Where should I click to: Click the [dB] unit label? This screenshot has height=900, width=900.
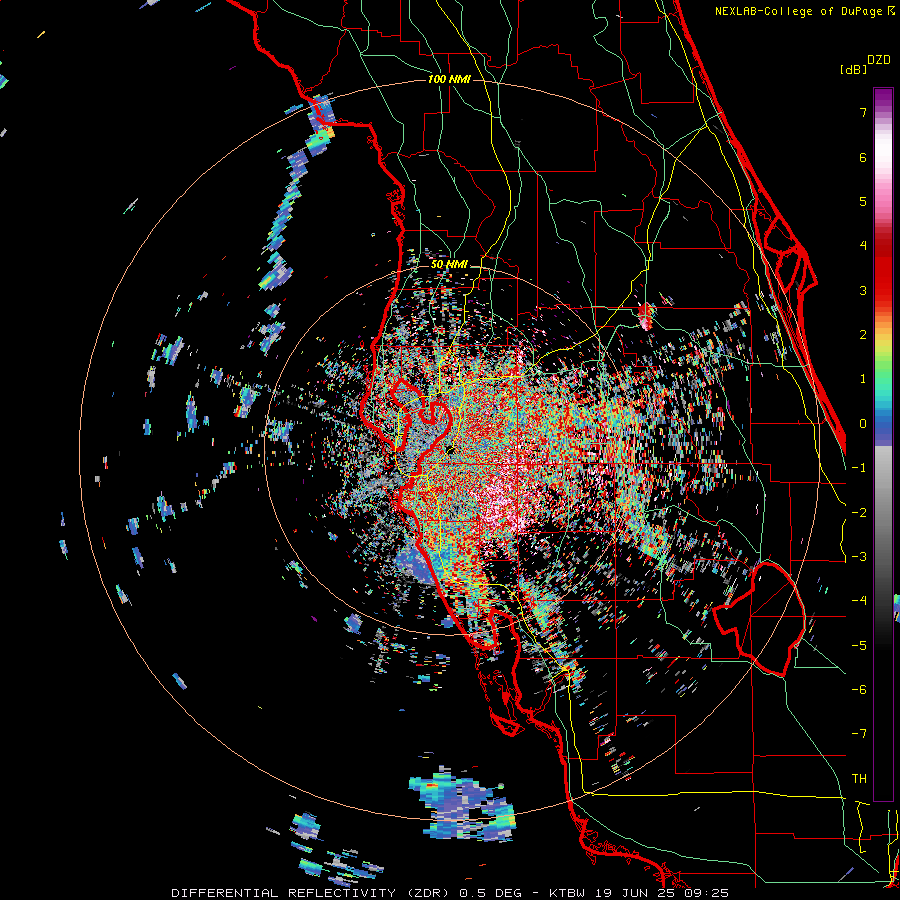(x=853, y=70)
